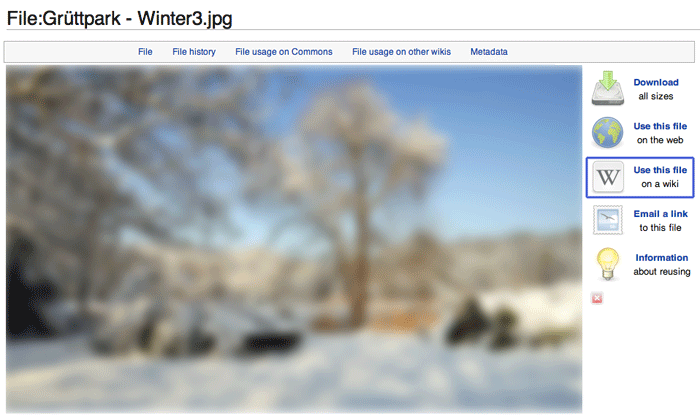Switch to File history tab
Viewport: 700px width, 415px height.
(194, 52)
